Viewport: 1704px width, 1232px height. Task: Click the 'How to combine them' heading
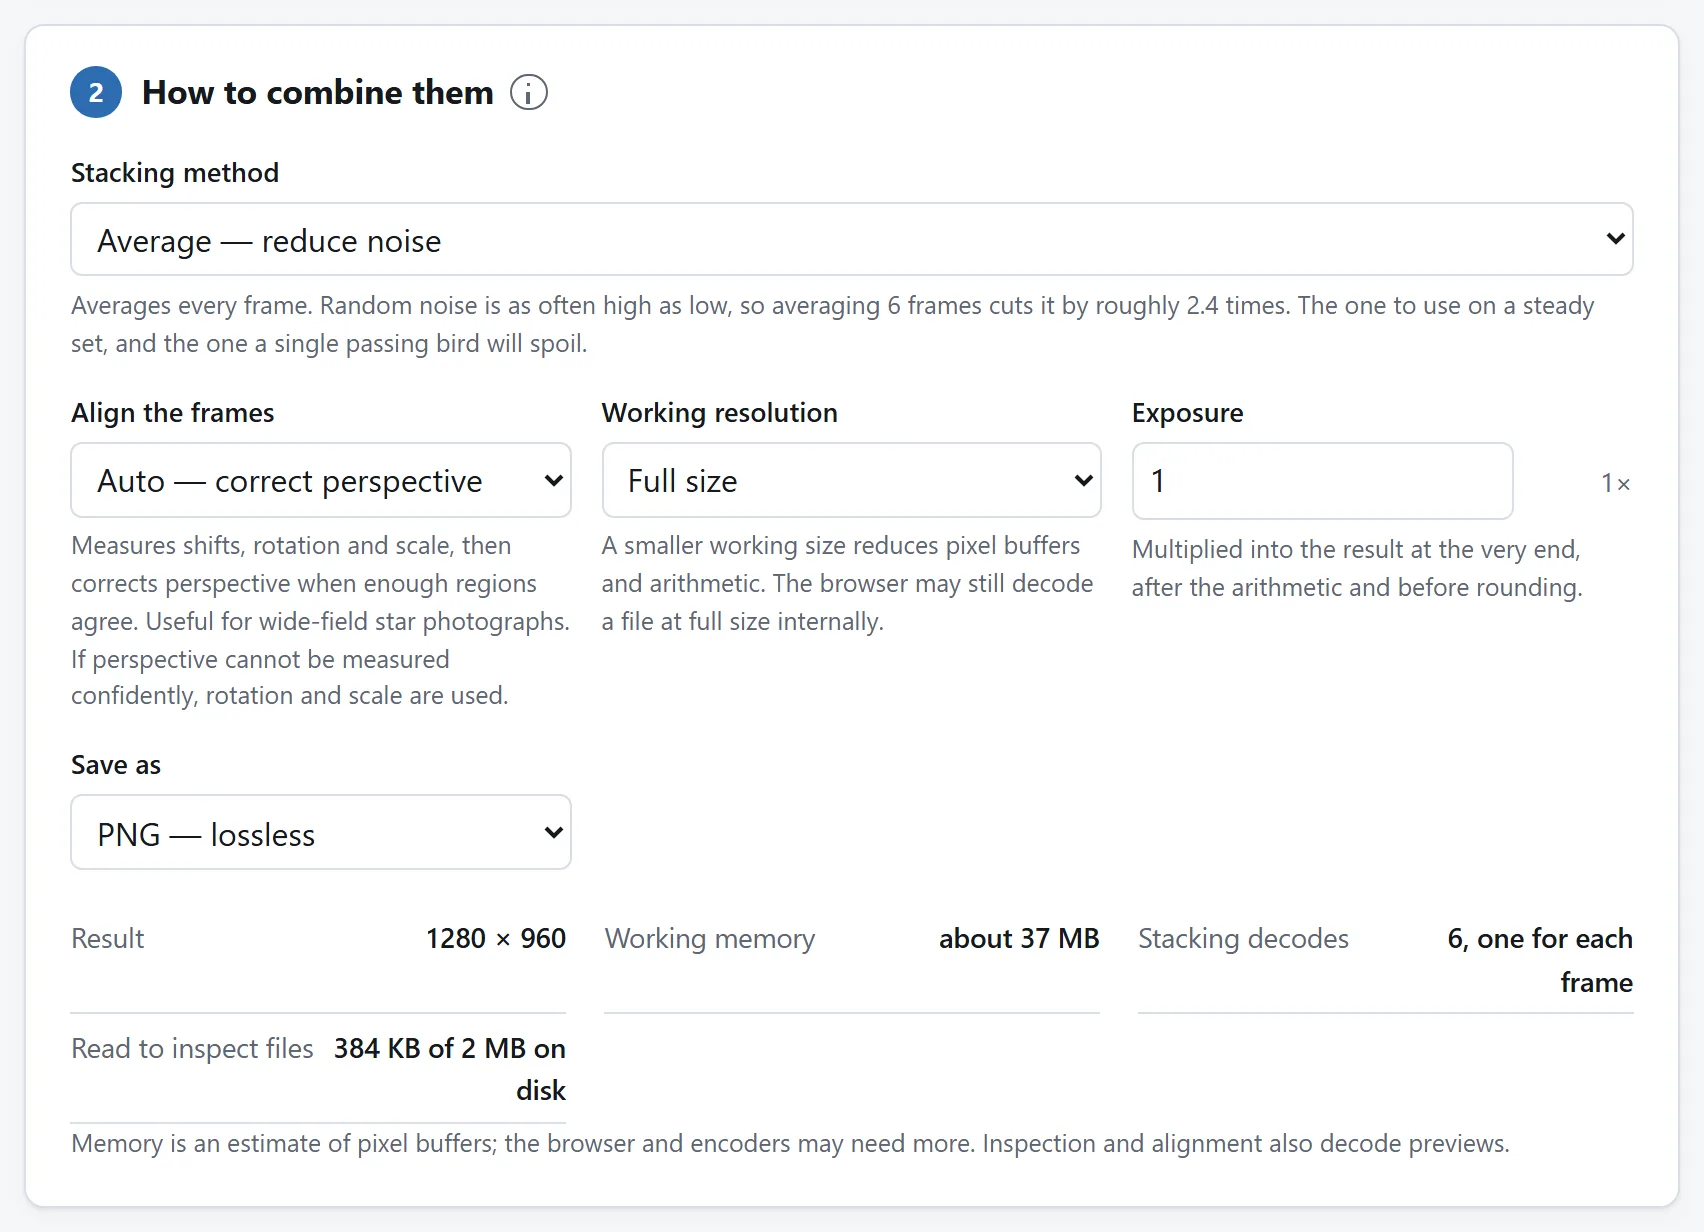[318, 92]
